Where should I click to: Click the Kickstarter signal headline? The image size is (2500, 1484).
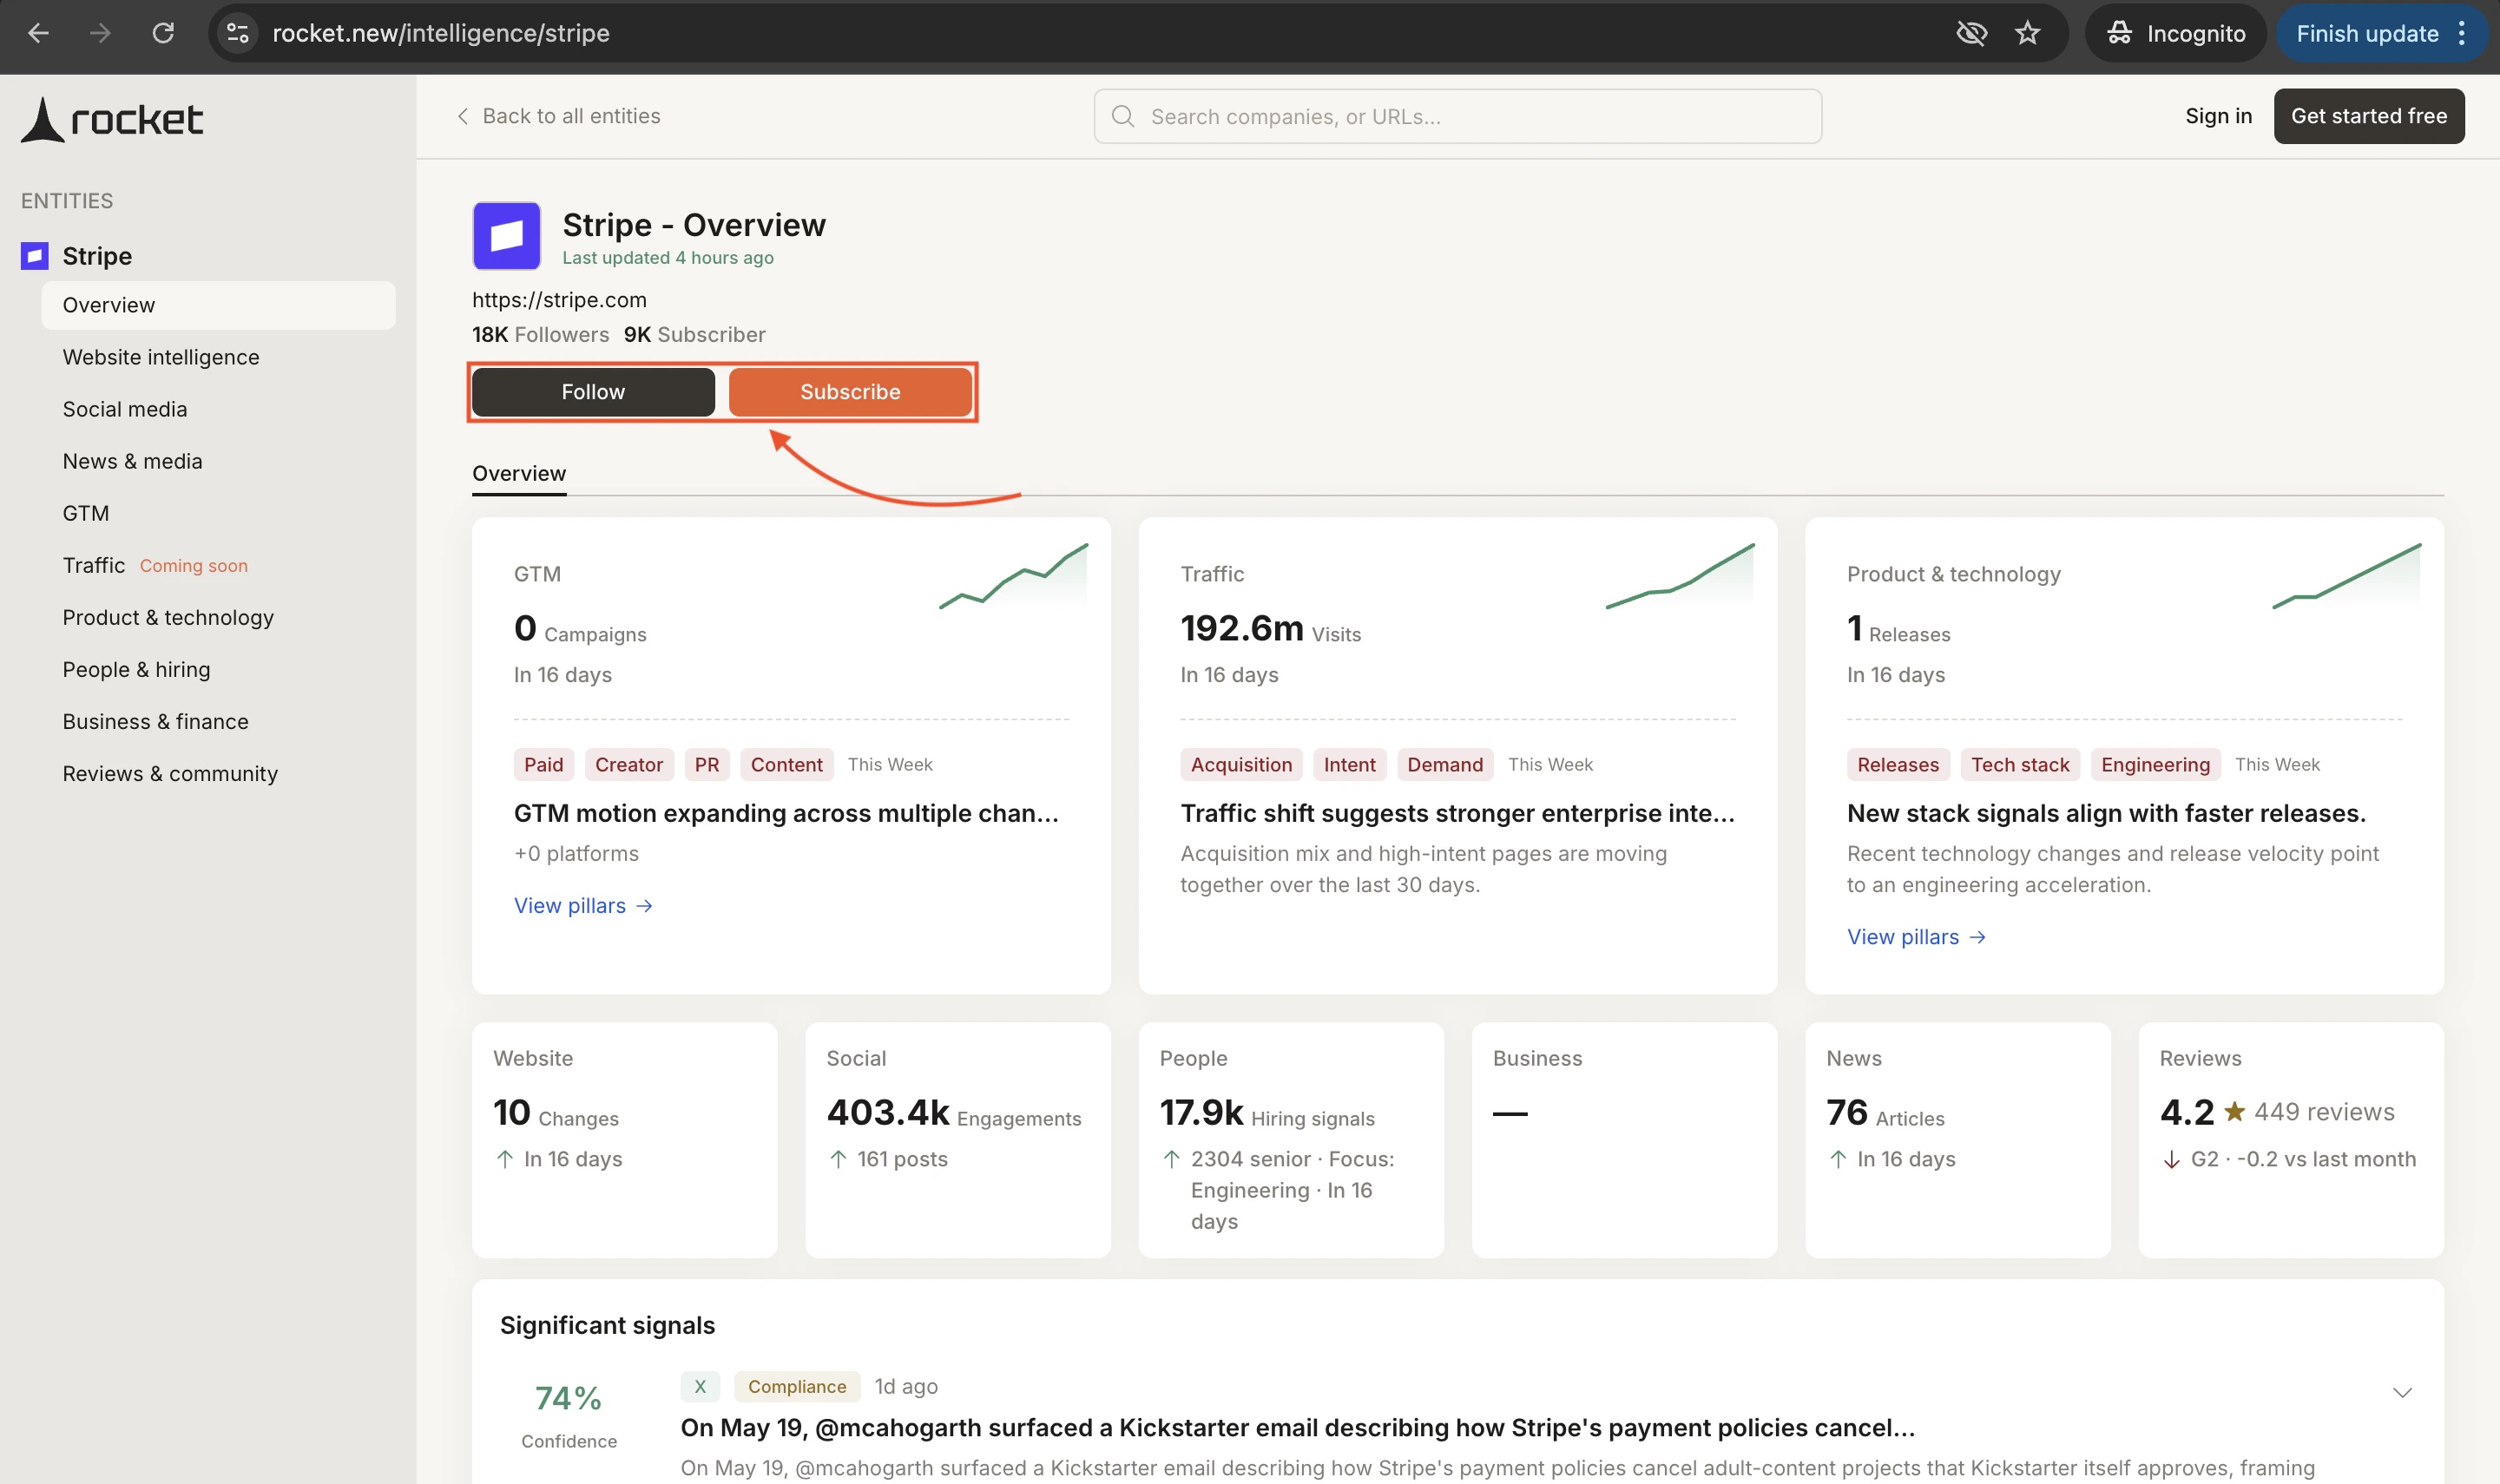[1298, 1427]
